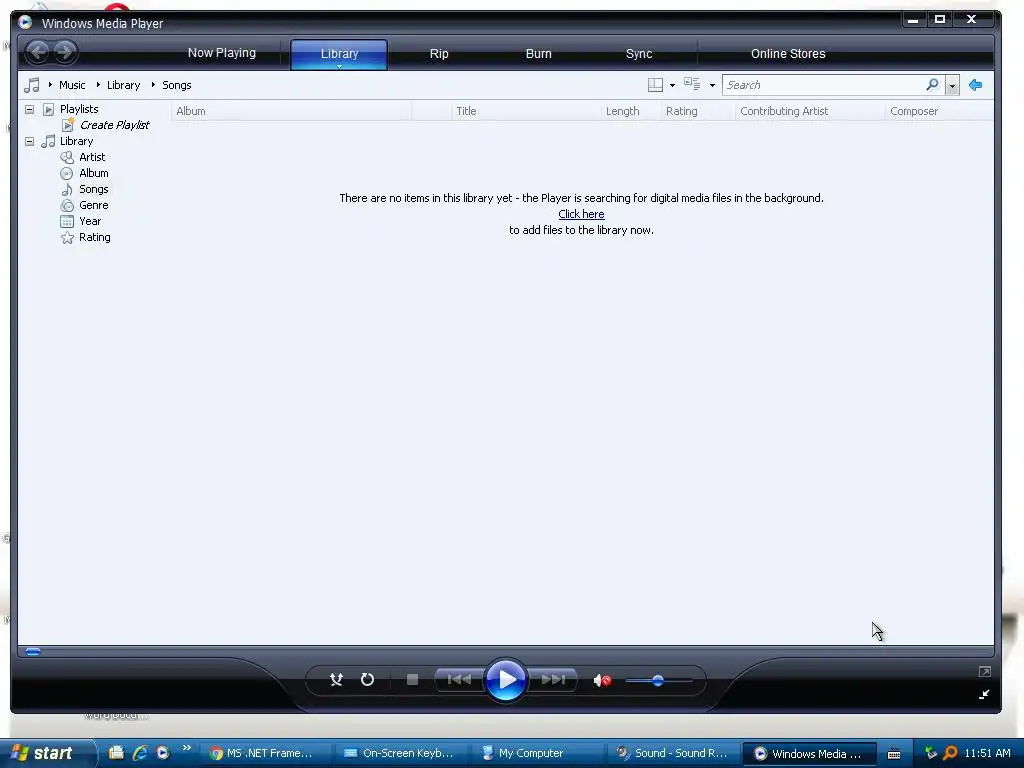Open the Burn tab

539,54
